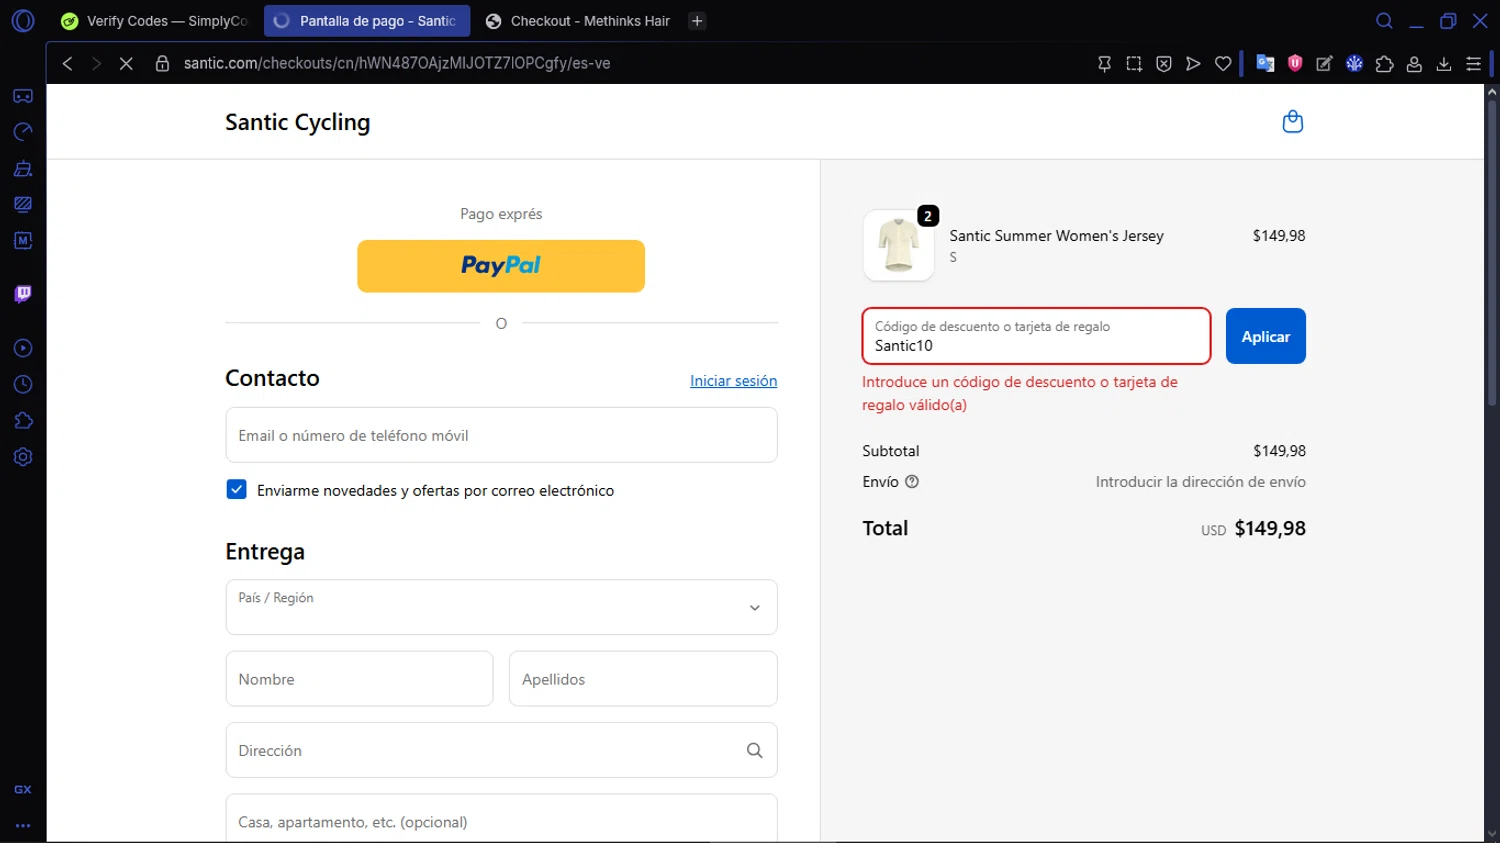Switch to Verify Codes — SimplyCodes tab

155,21
